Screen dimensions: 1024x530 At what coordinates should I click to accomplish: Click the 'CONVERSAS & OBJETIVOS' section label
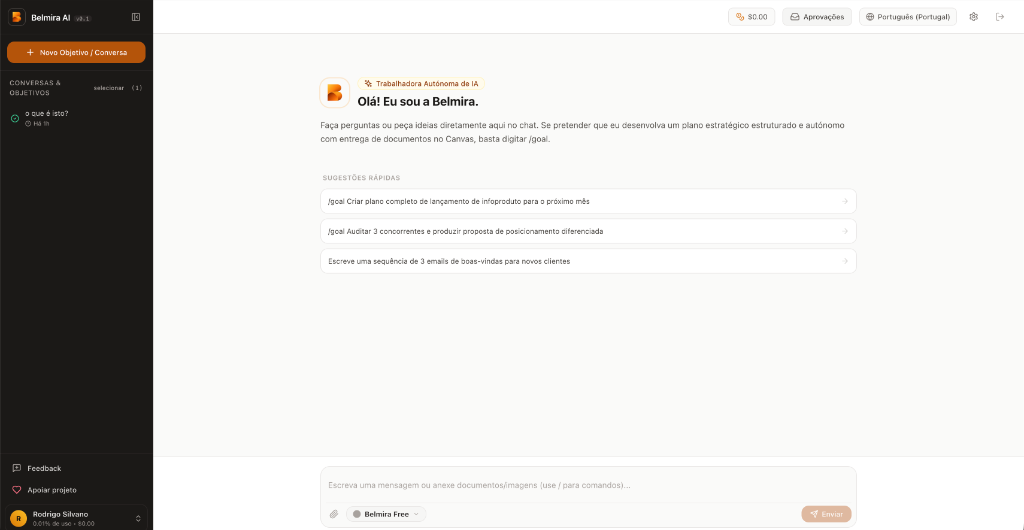pyautogui.click(x=36, y=88)
